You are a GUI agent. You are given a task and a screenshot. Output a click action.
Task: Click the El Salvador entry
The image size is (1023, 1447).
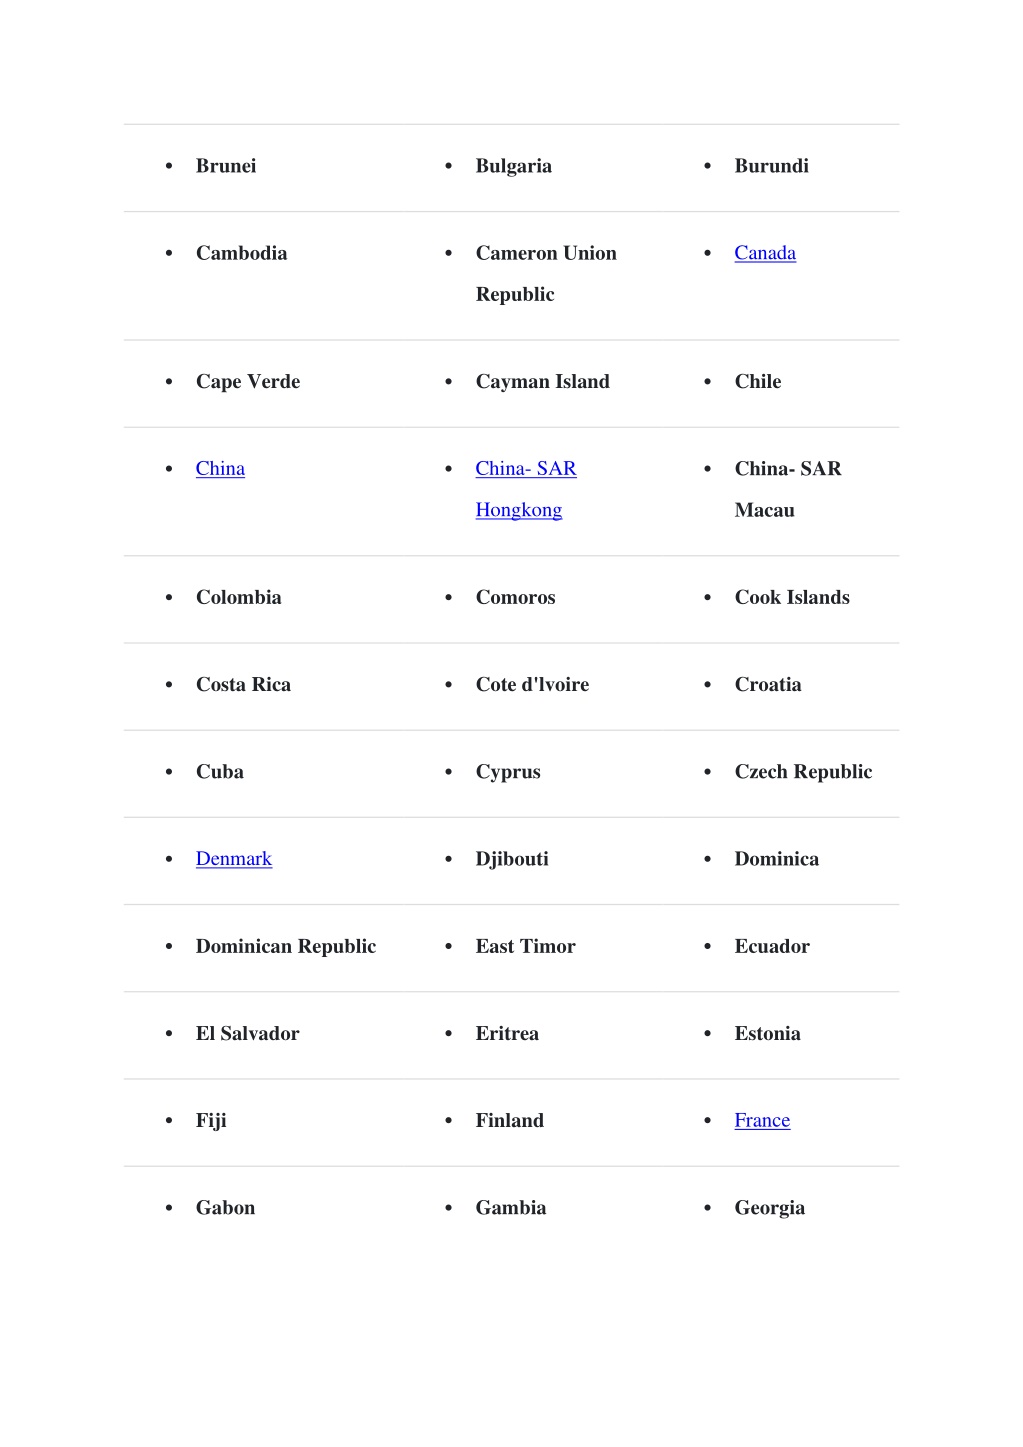click(x=248, y=1034)
